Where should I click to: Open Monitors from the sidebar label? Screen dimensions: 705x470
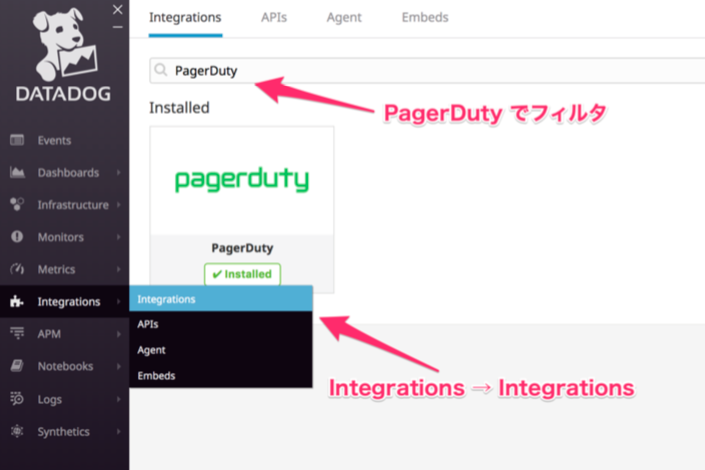tap(61, 237)
